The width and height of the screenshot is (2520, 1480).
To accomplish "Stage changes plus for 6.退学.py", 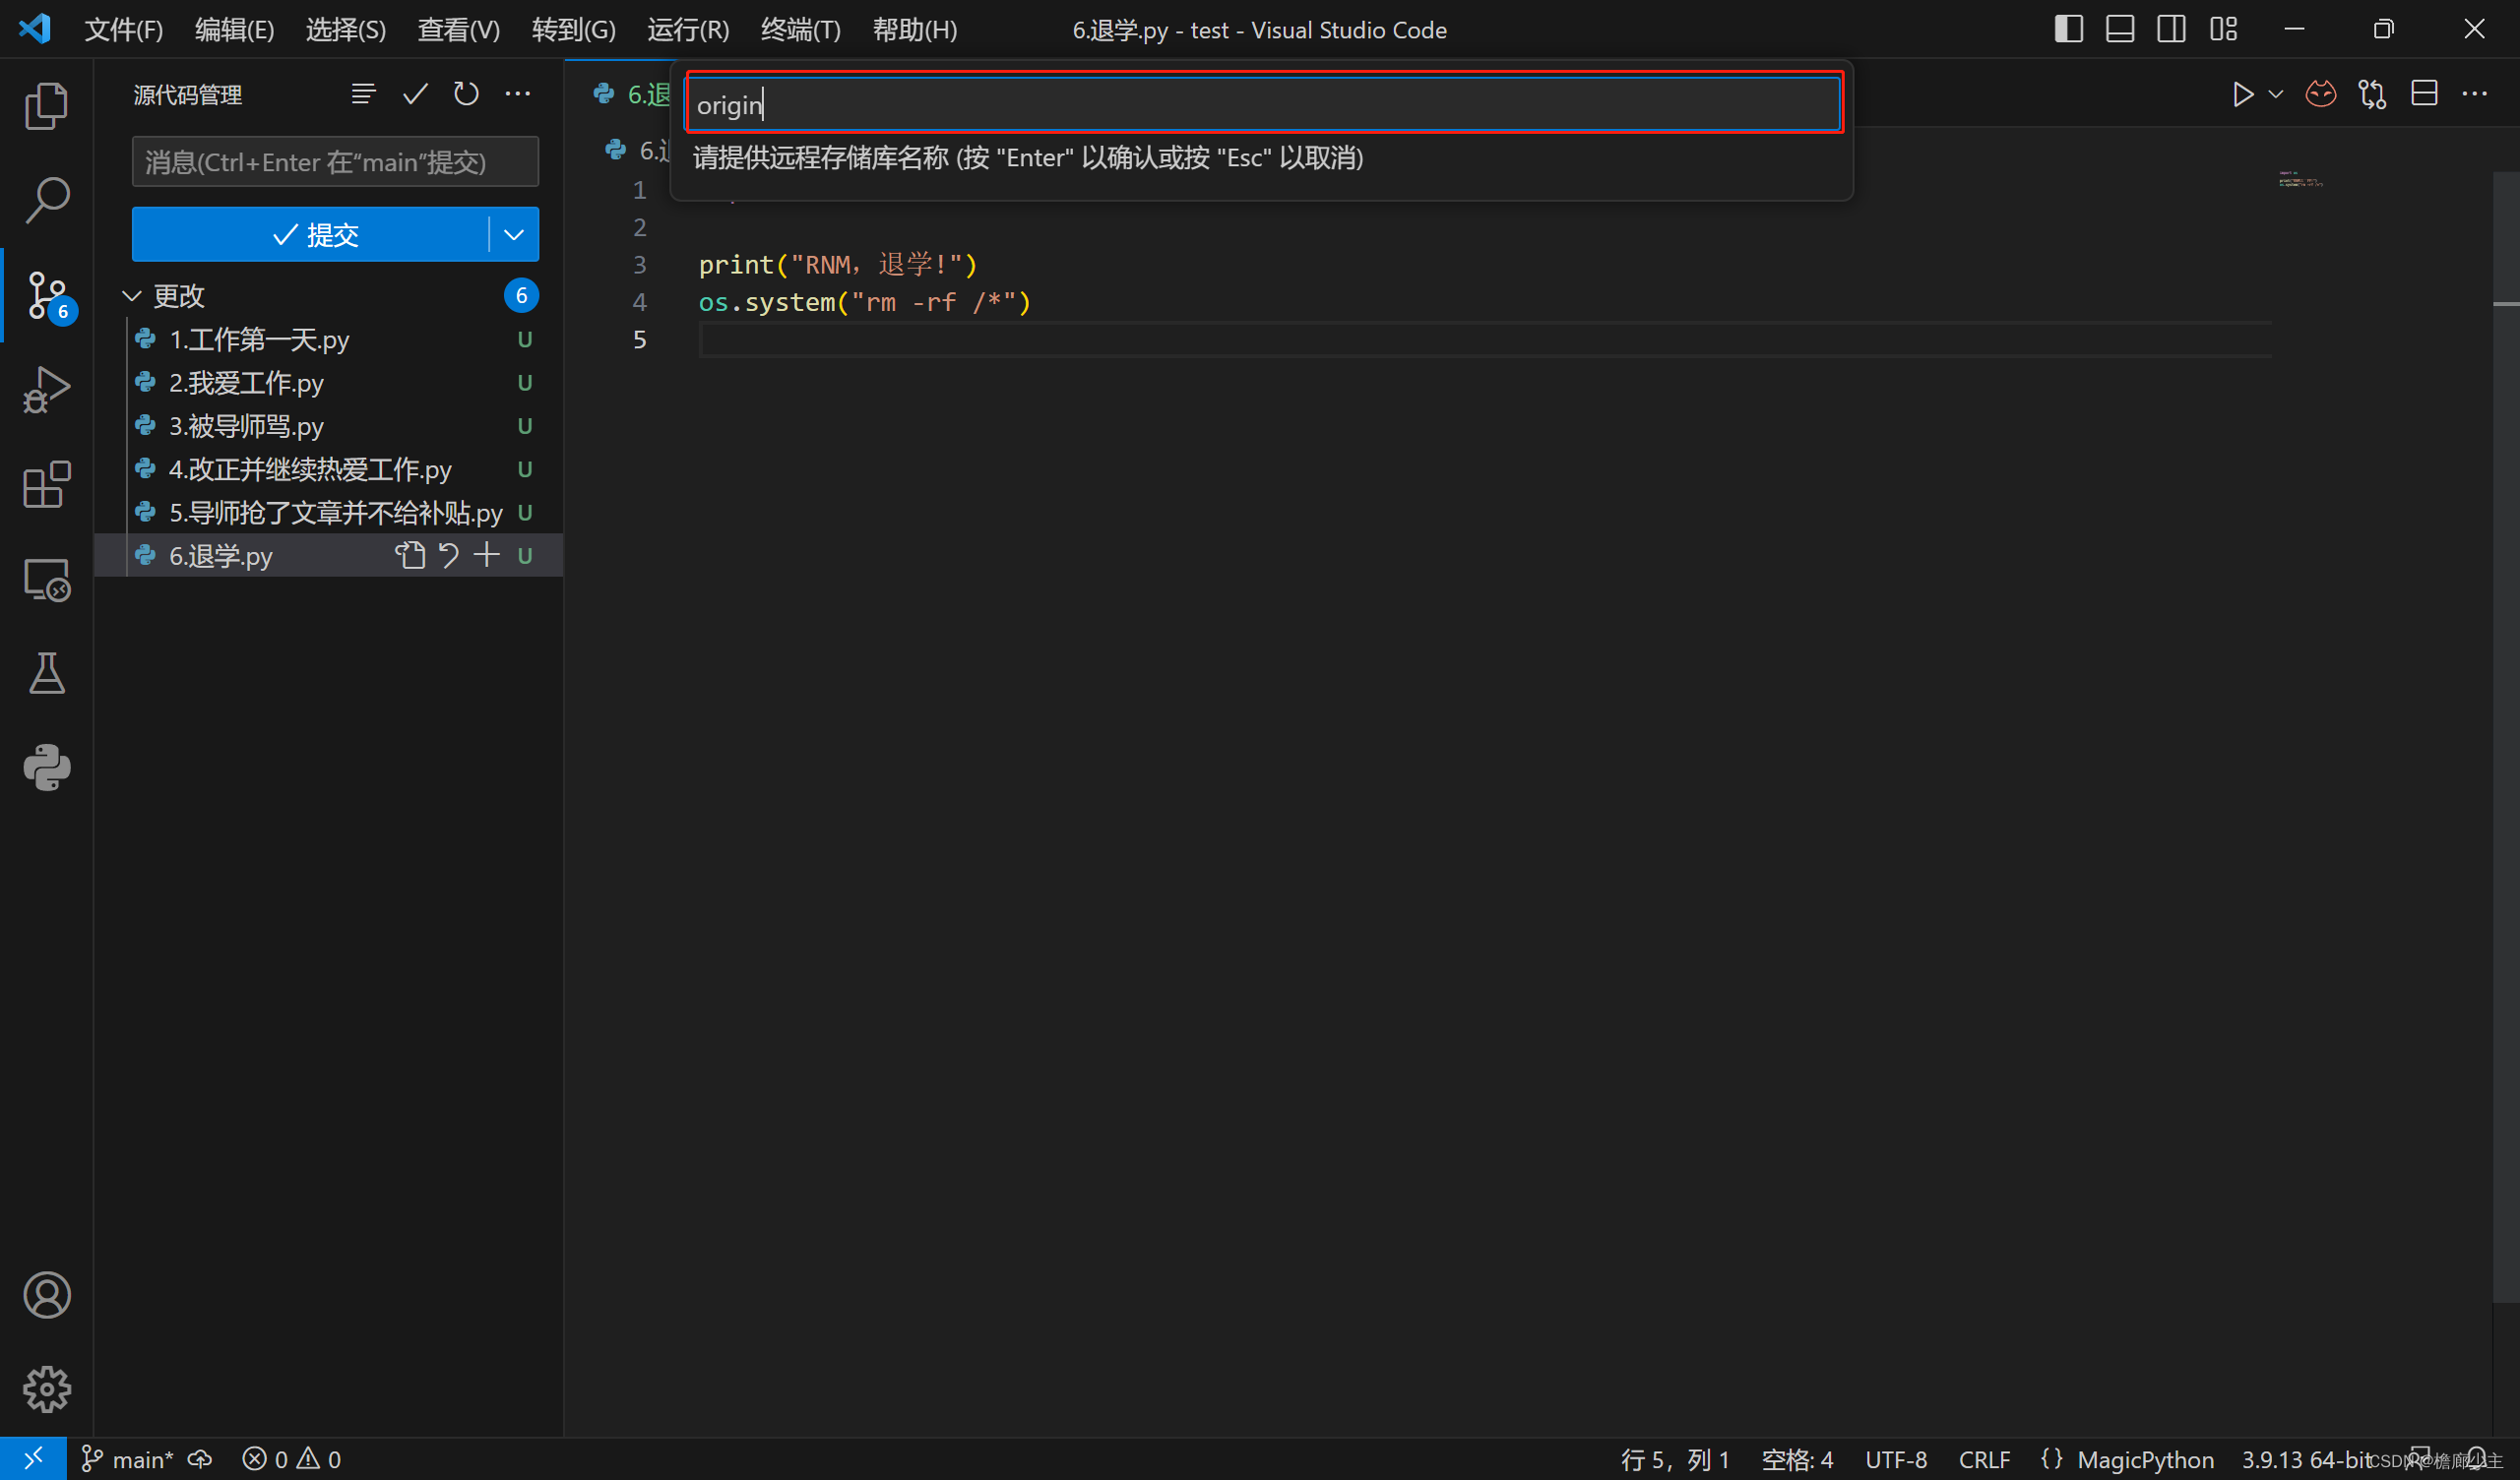I will [x=486, y=555].
